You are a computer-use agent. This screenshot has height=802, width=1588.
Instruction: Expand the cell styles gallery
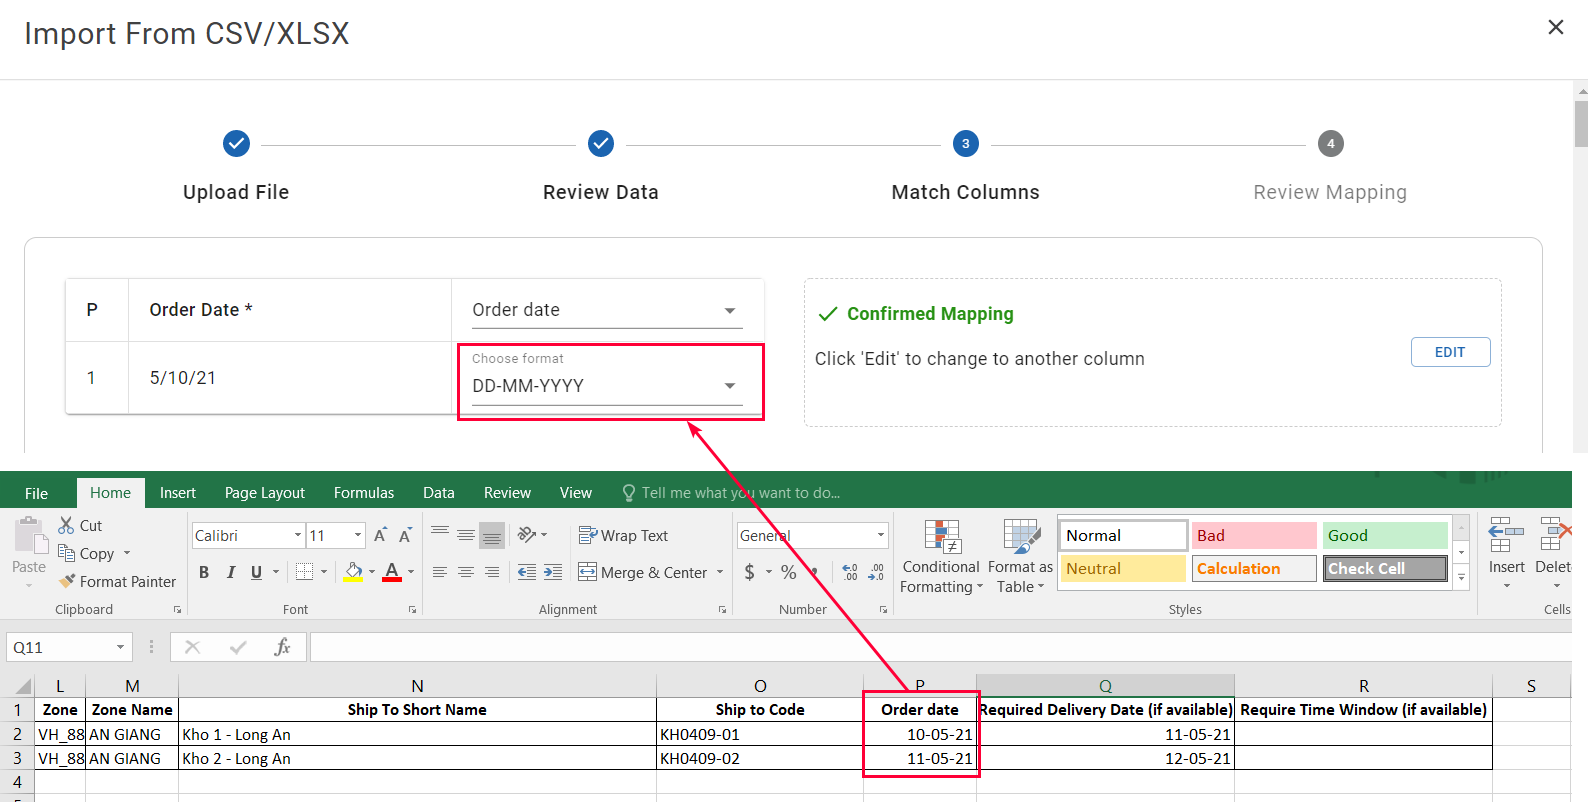(1461, 577)
